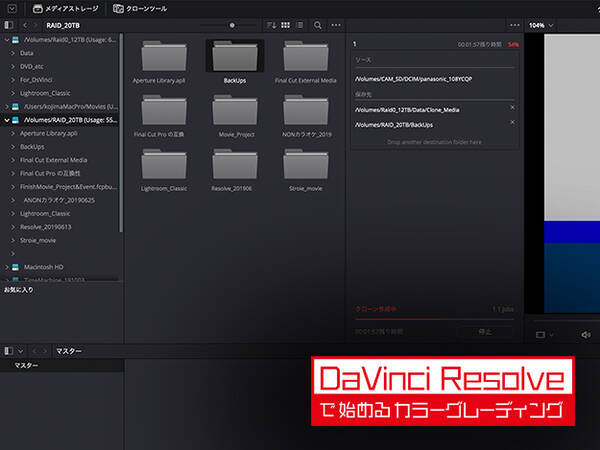The width and height of the screenshot is (600, 450).
Task: Open dropdown beside media pool bin icon
Action: [21, 351]
